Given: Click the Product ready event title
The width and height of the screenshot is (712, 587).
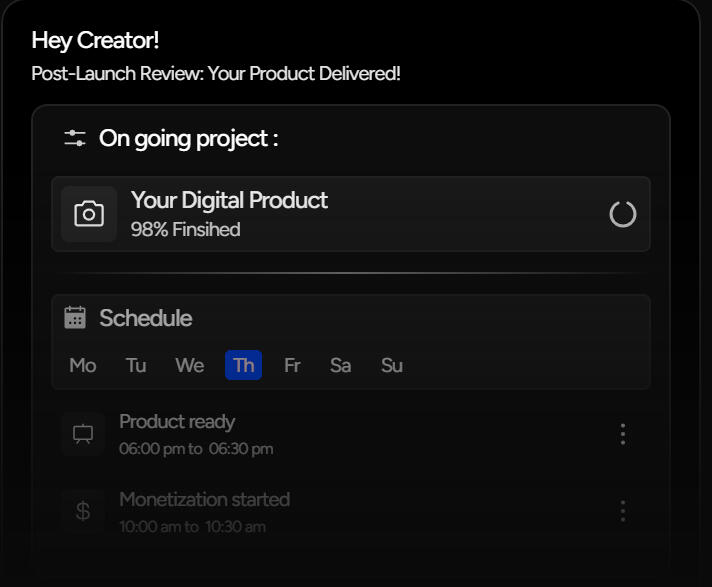Looking at the screenshot, I should (x=177, y=422).
